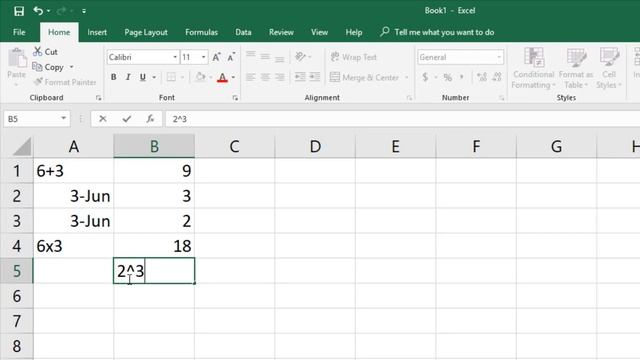This screenshot has height=360, width=640.
Task: Apply Percent Style
Action: 448,77
